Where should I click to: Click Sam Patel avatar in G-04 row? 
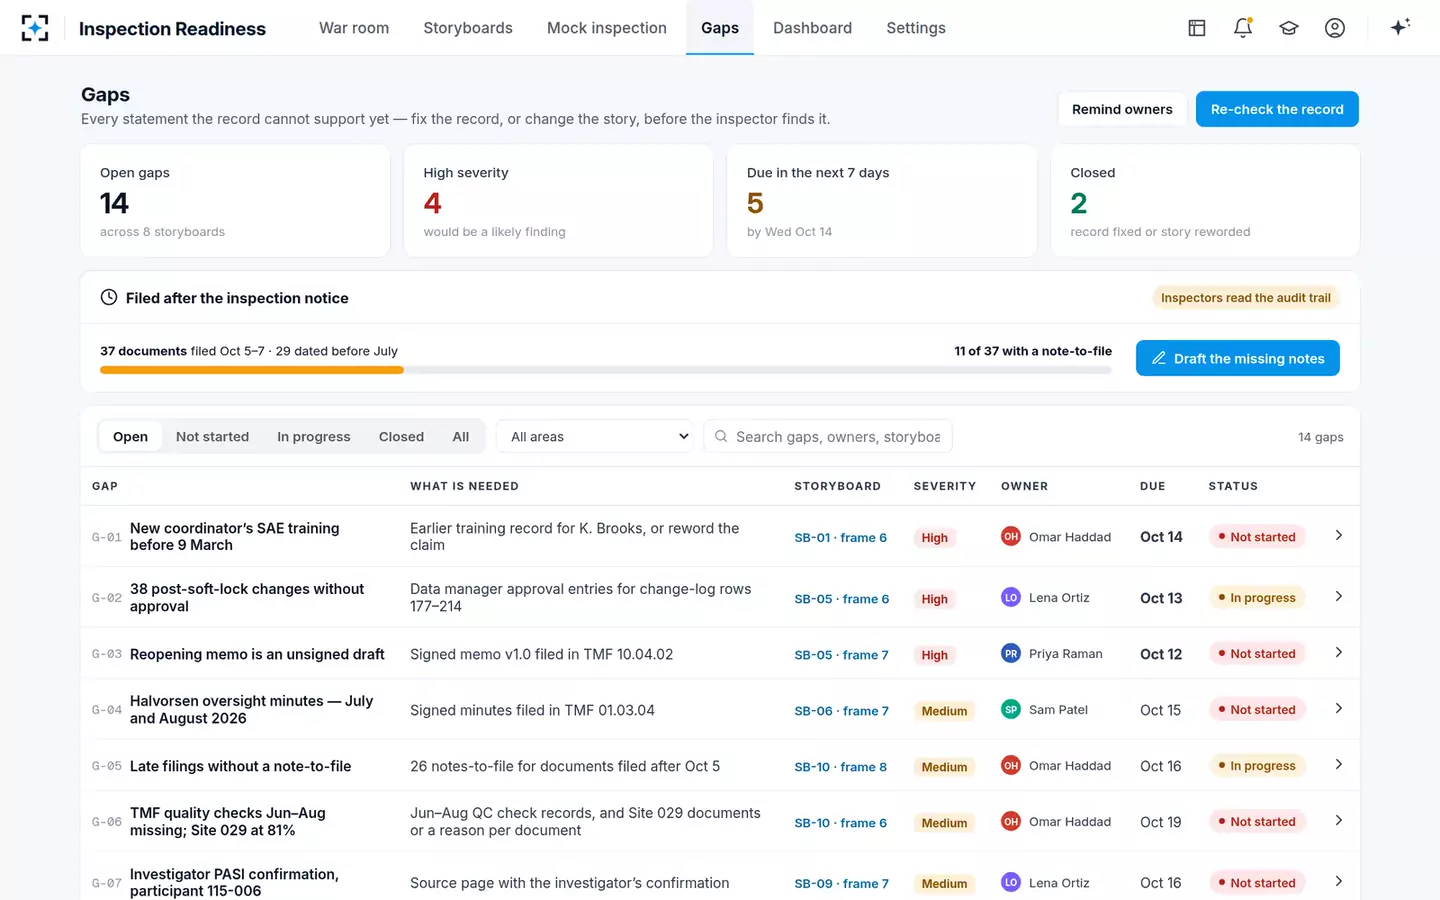click(1011, 709)
